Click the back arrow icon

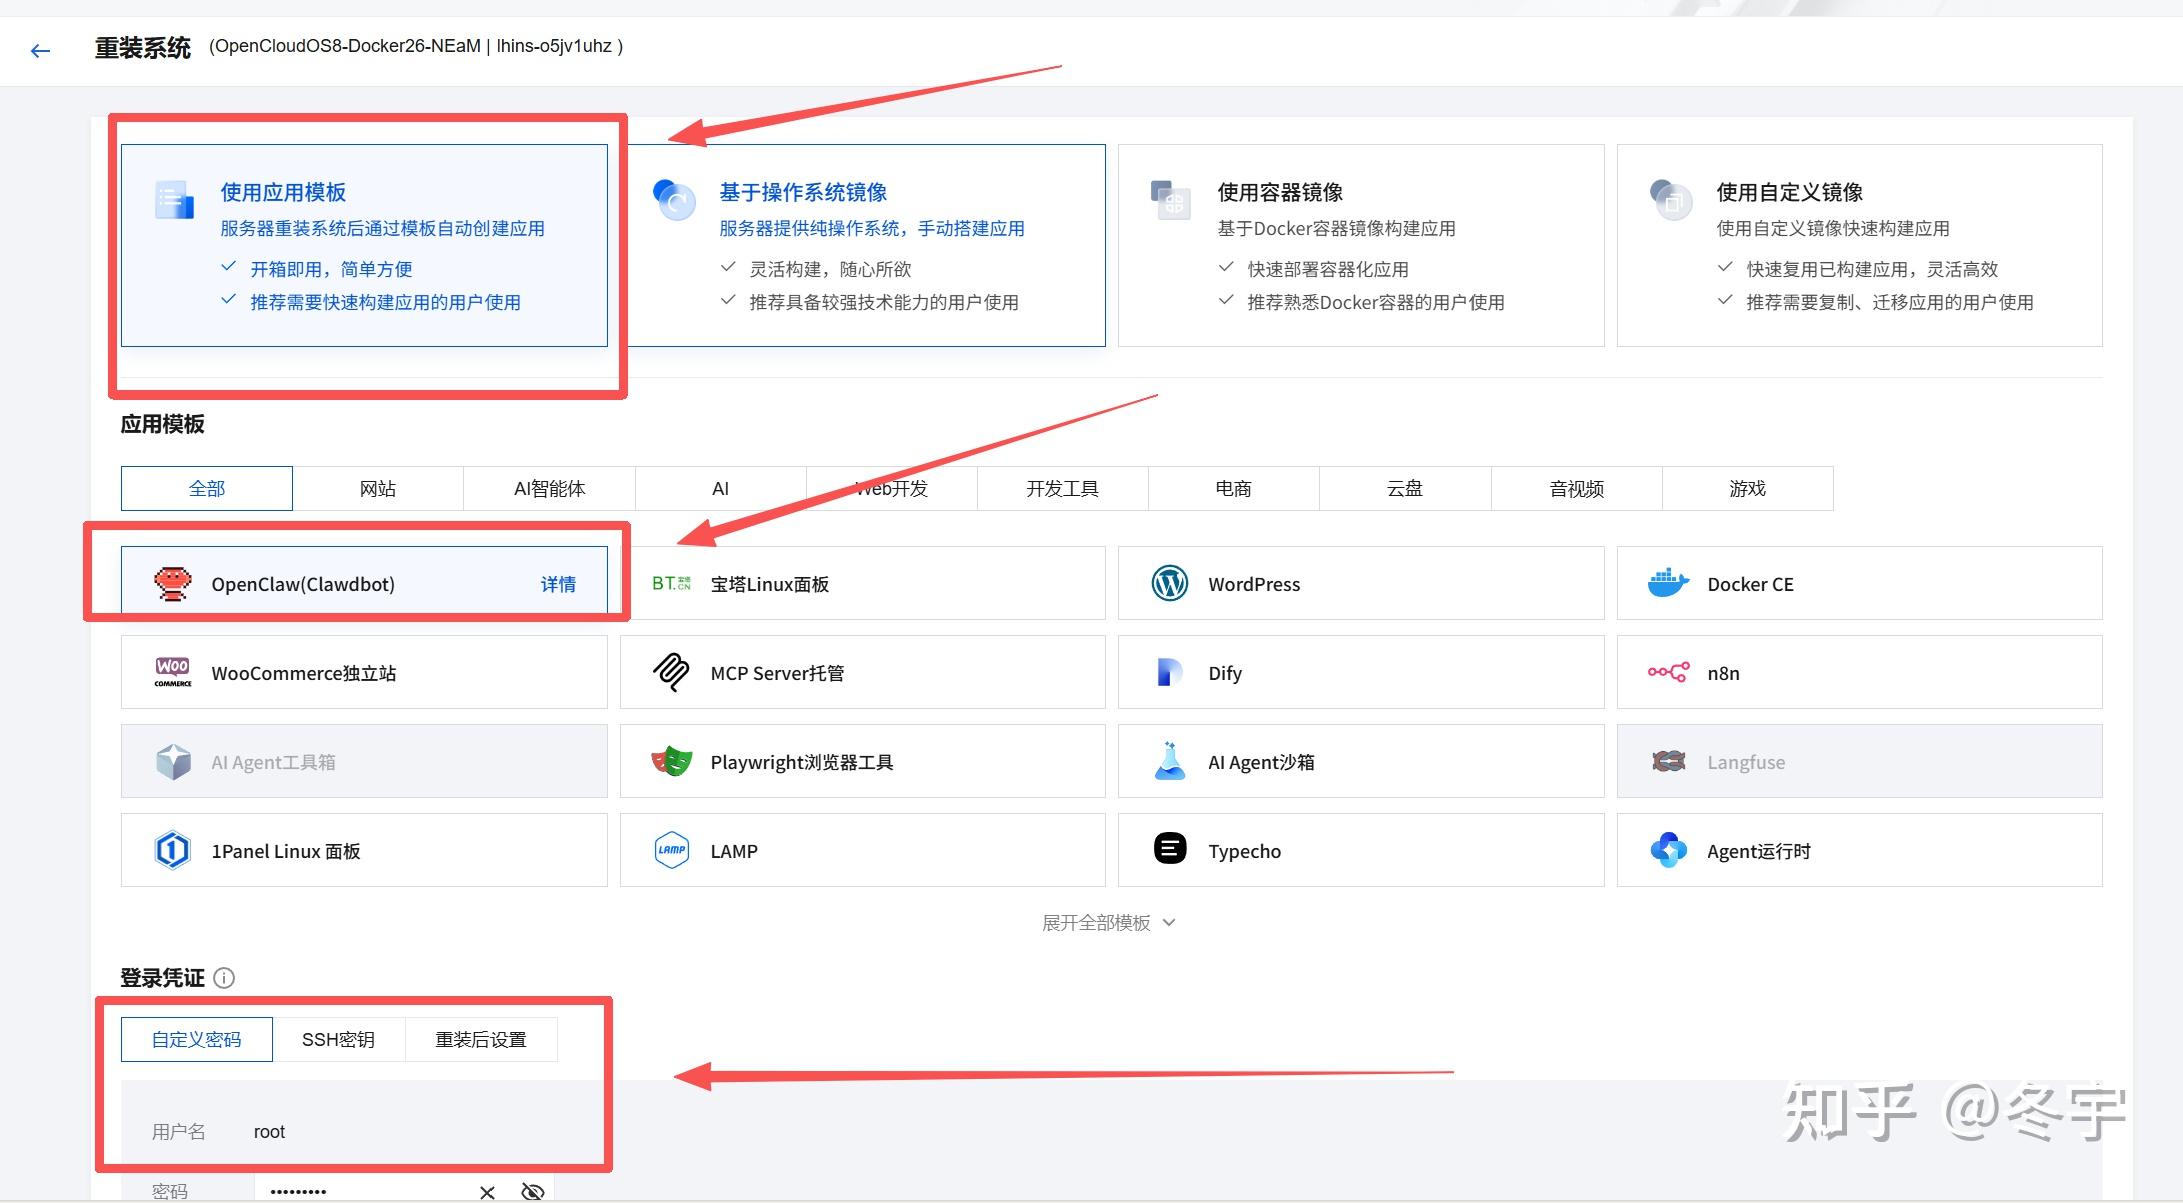[x=40, y=51]
